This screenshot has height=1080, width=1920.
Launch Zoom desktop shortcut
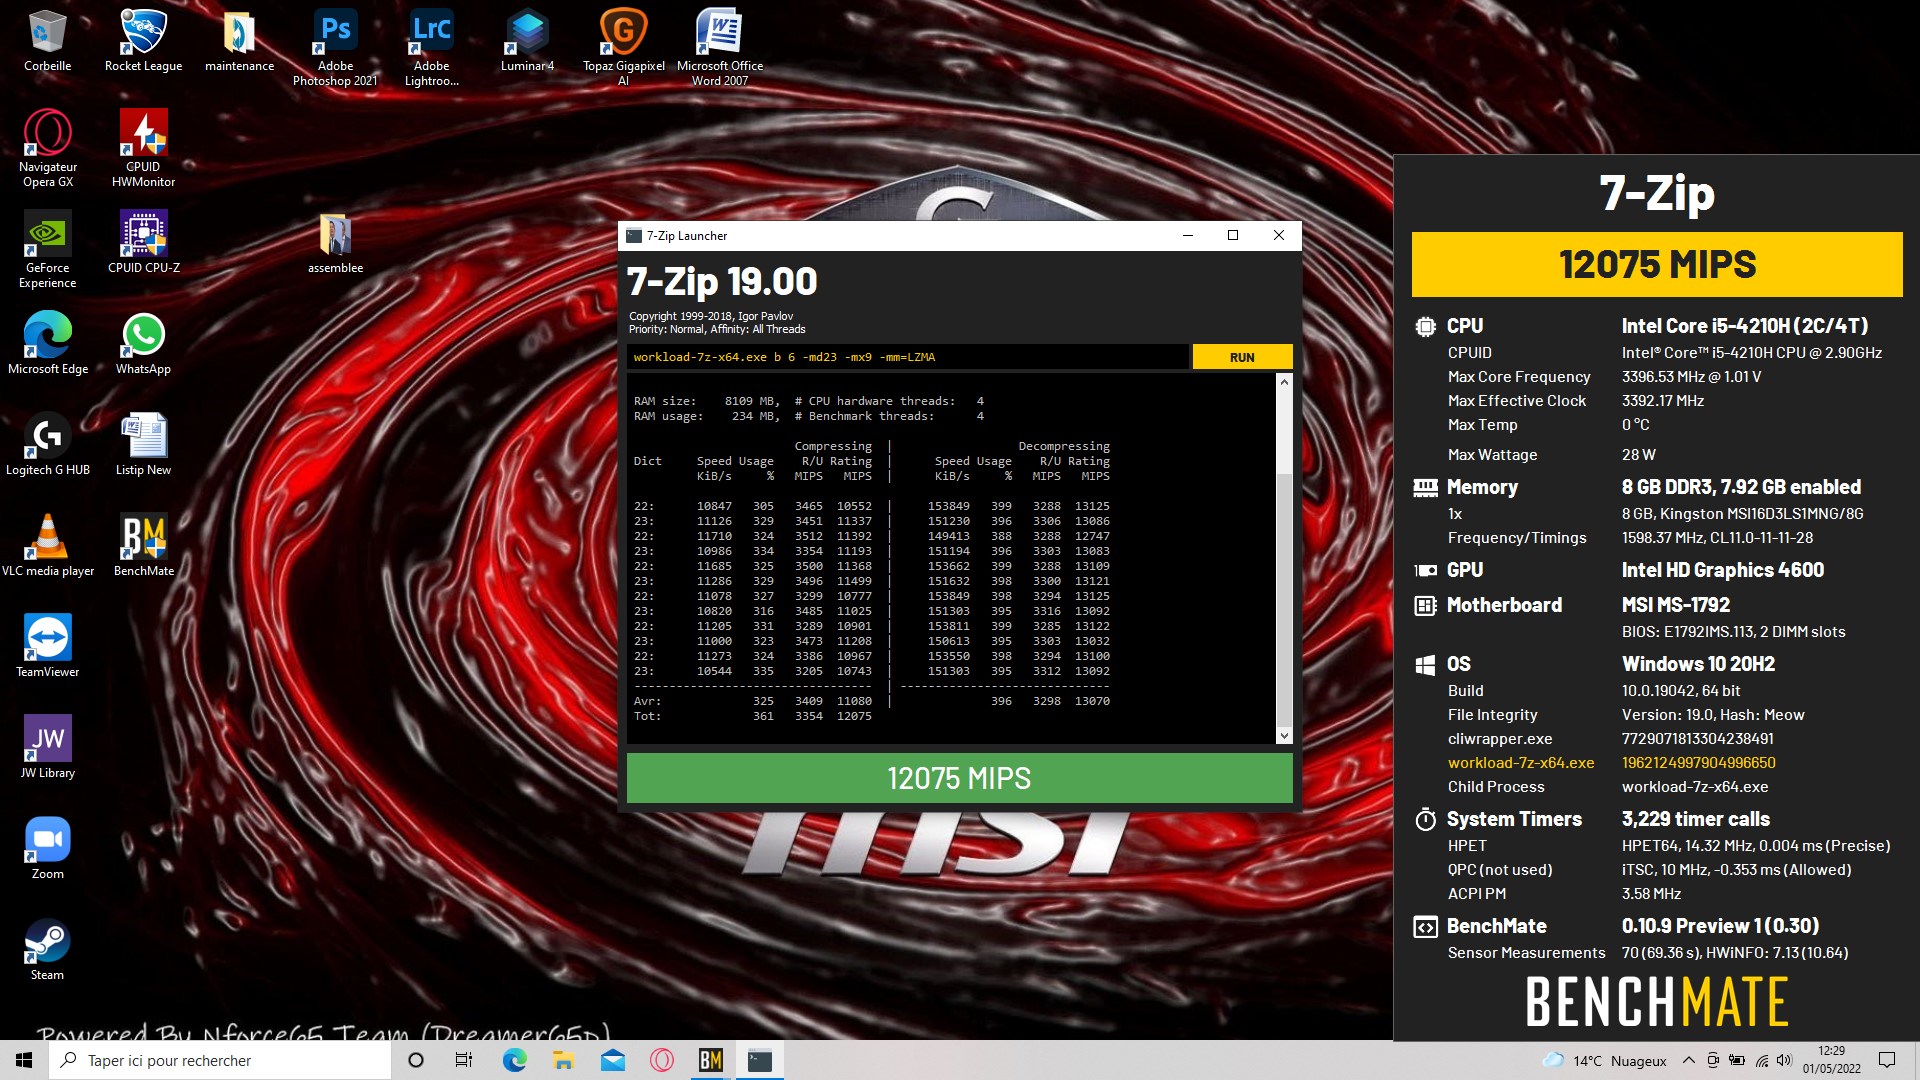tap(47, 848)
